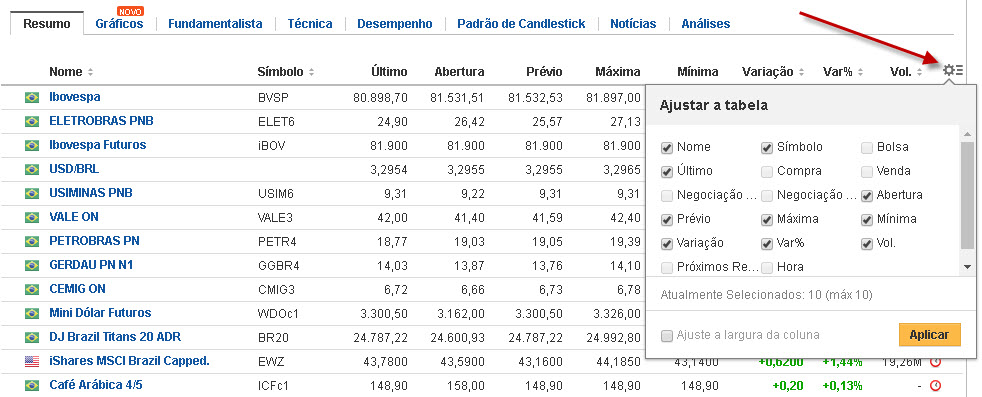The width and height of the screenshot is (982, 397).
Task: Check Ajuste a largura da coluna
Action: click(x=666, y=336)
